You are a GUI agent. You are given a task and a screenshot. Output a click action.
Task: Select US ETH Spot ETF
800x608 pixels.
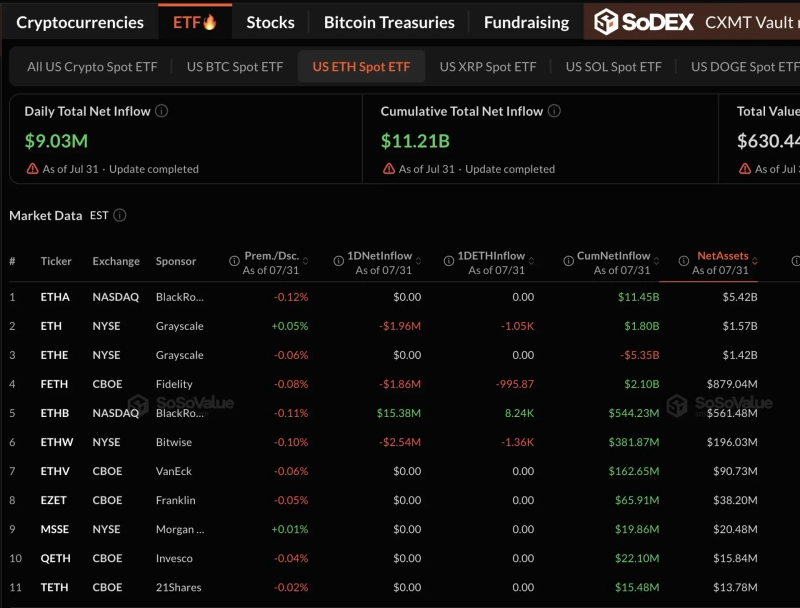pos(361,67)
